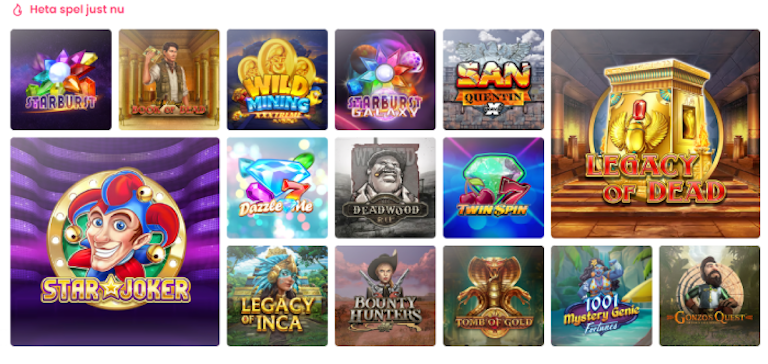The image size is (768, 364).
Task: Click the flame icon beside Heta spel
Action: (18, 10)
